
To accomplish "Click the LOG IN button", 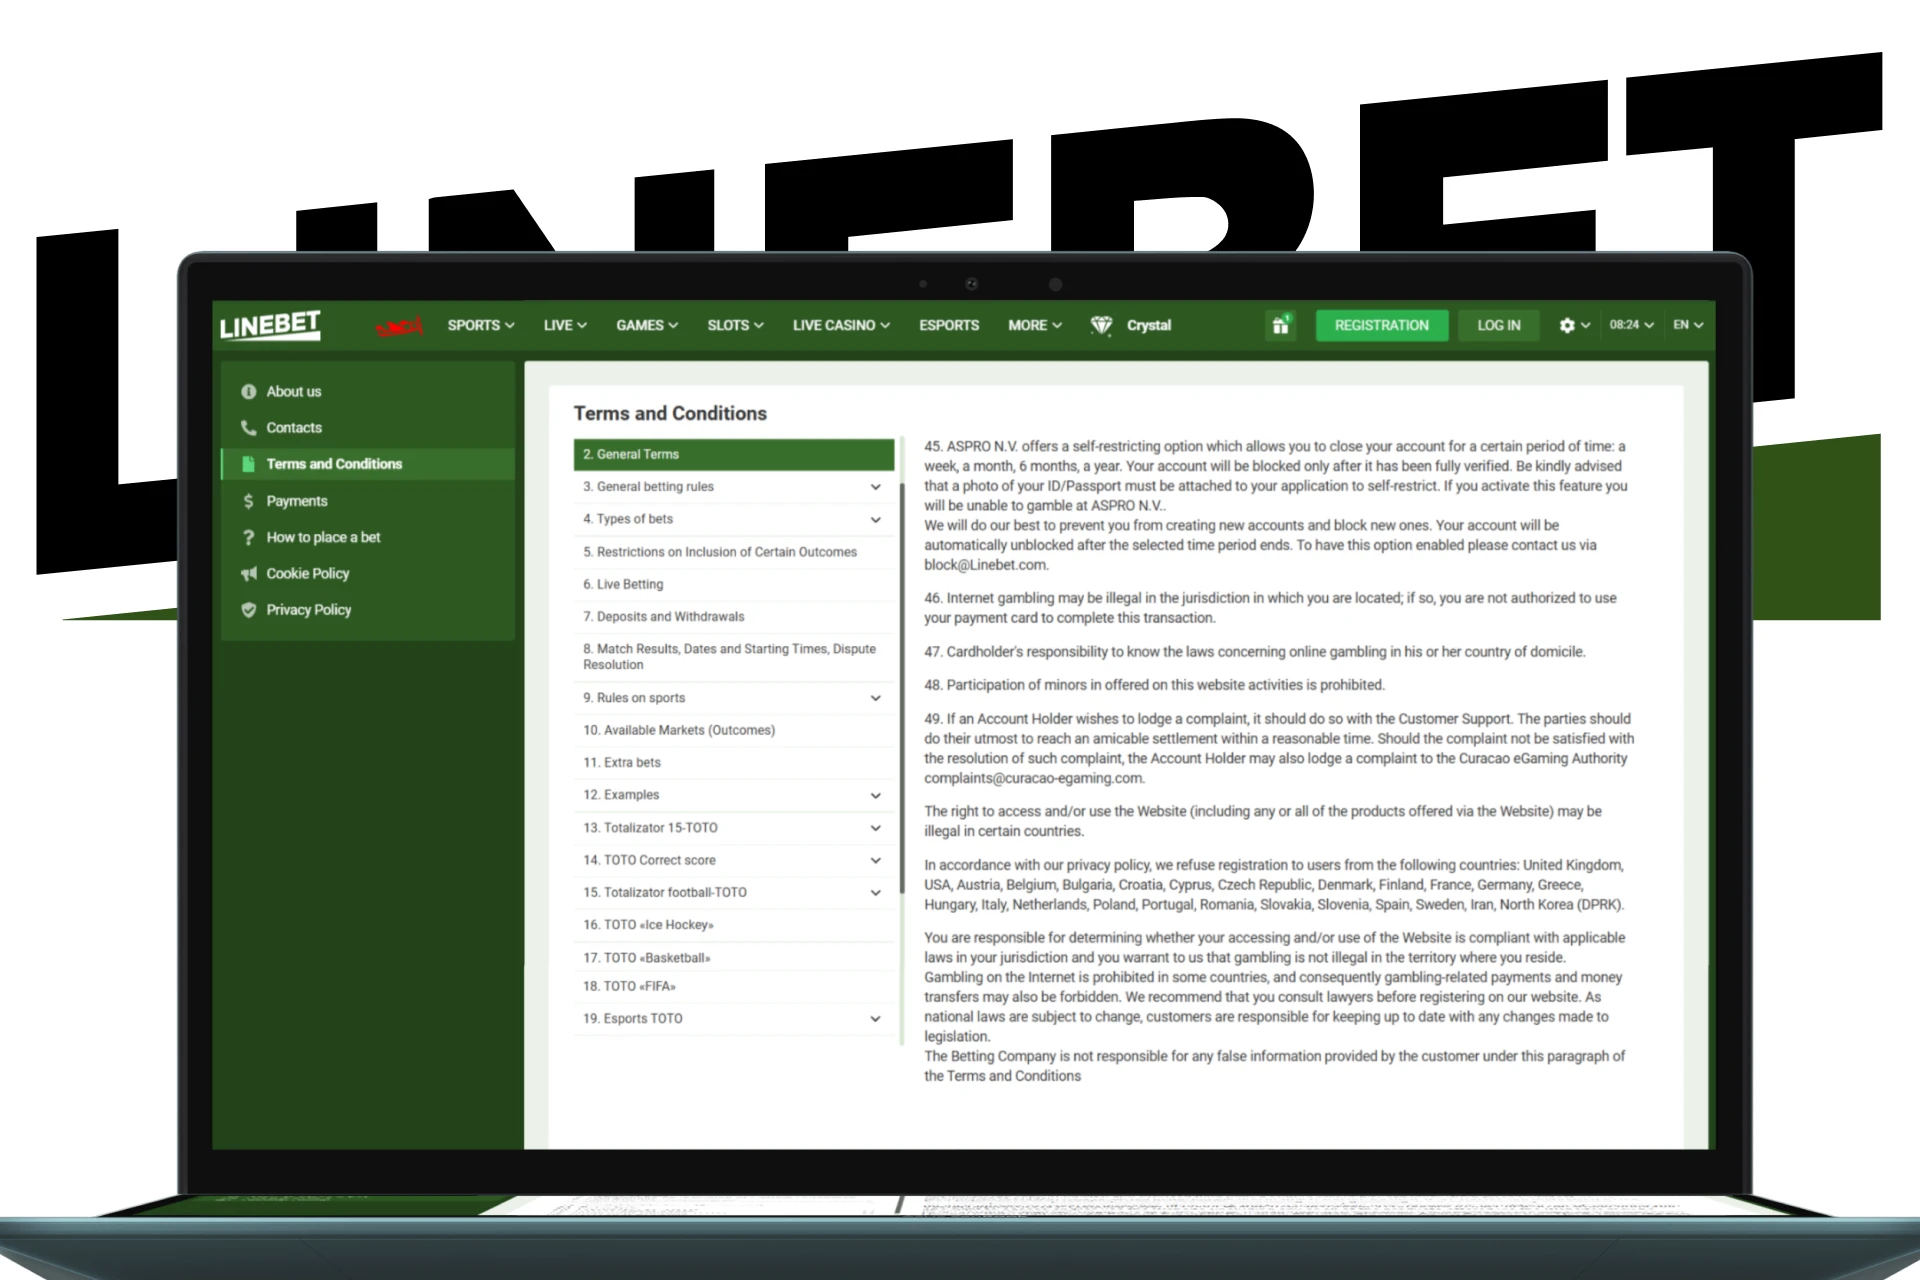I will pos(1497,324).
